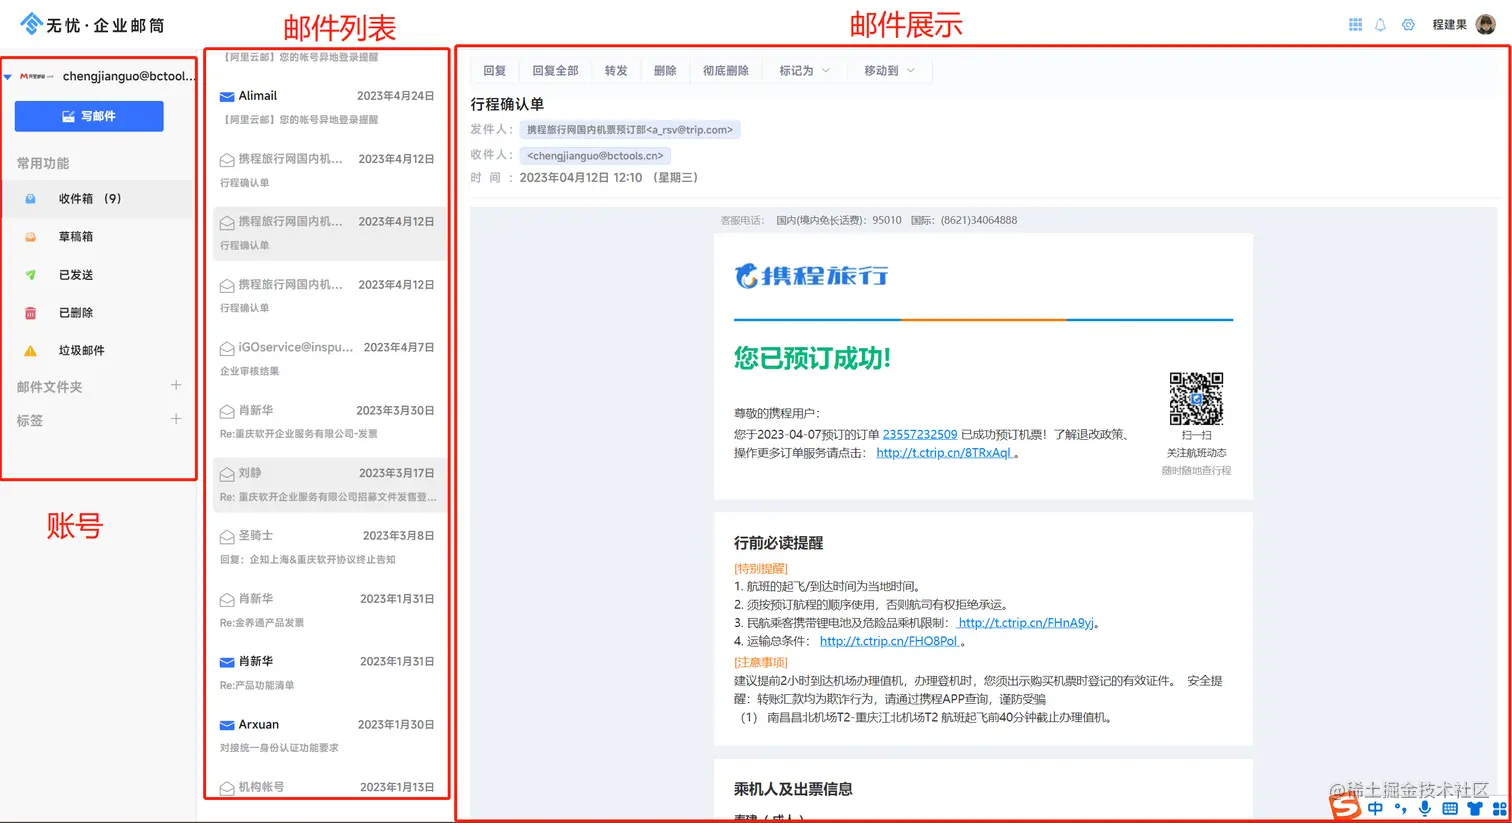This screenshot has height=823, width=1512.
Task: Click sender chip a_rsv@trip.com
Action: pos(630,130)
